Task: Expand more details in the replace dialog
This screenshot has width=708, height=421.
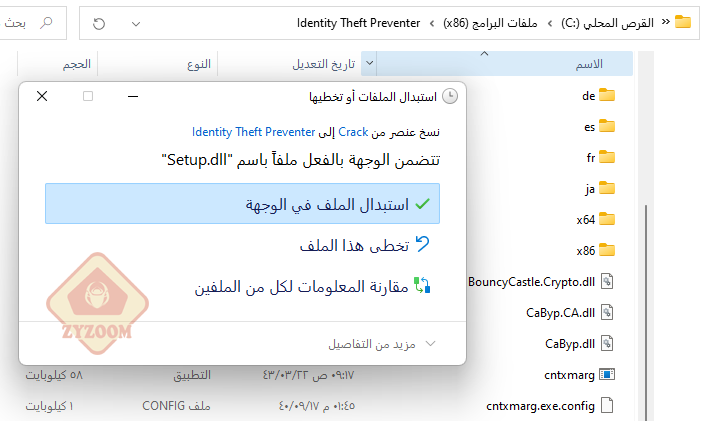Action: click(x=382, y=344)
